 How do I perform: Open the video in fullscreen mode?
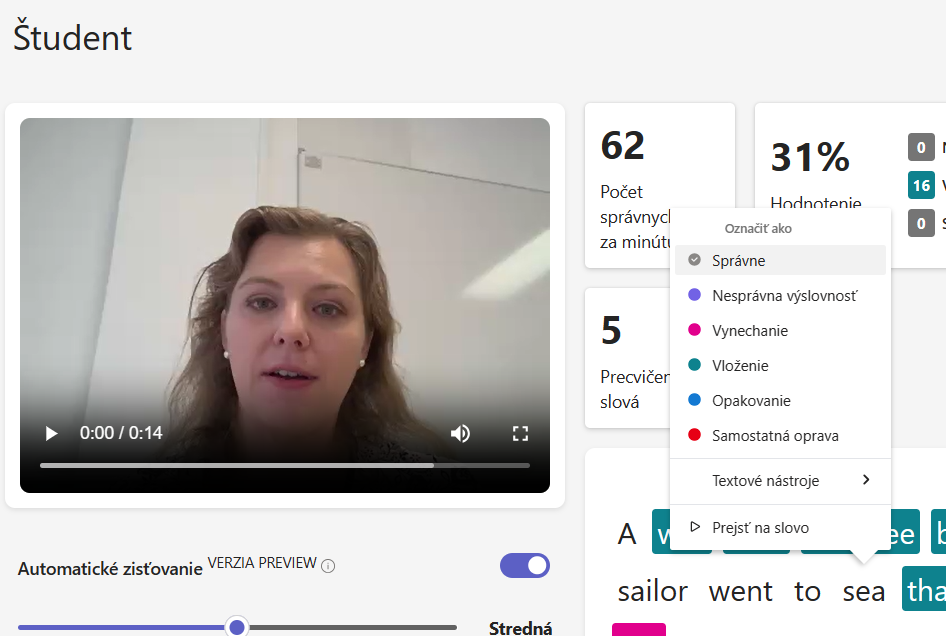520,433
